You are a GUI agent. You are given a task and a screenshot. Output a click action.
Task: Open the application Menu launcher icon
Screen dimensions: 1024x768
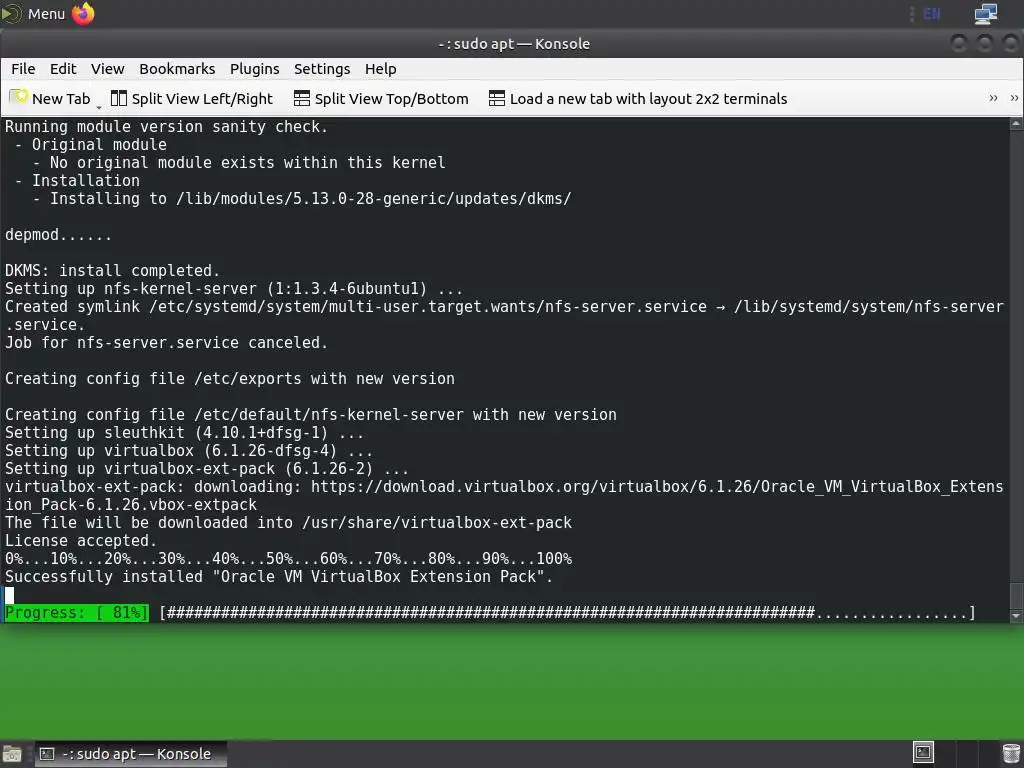pyautogui.click(x=11, y=14)
